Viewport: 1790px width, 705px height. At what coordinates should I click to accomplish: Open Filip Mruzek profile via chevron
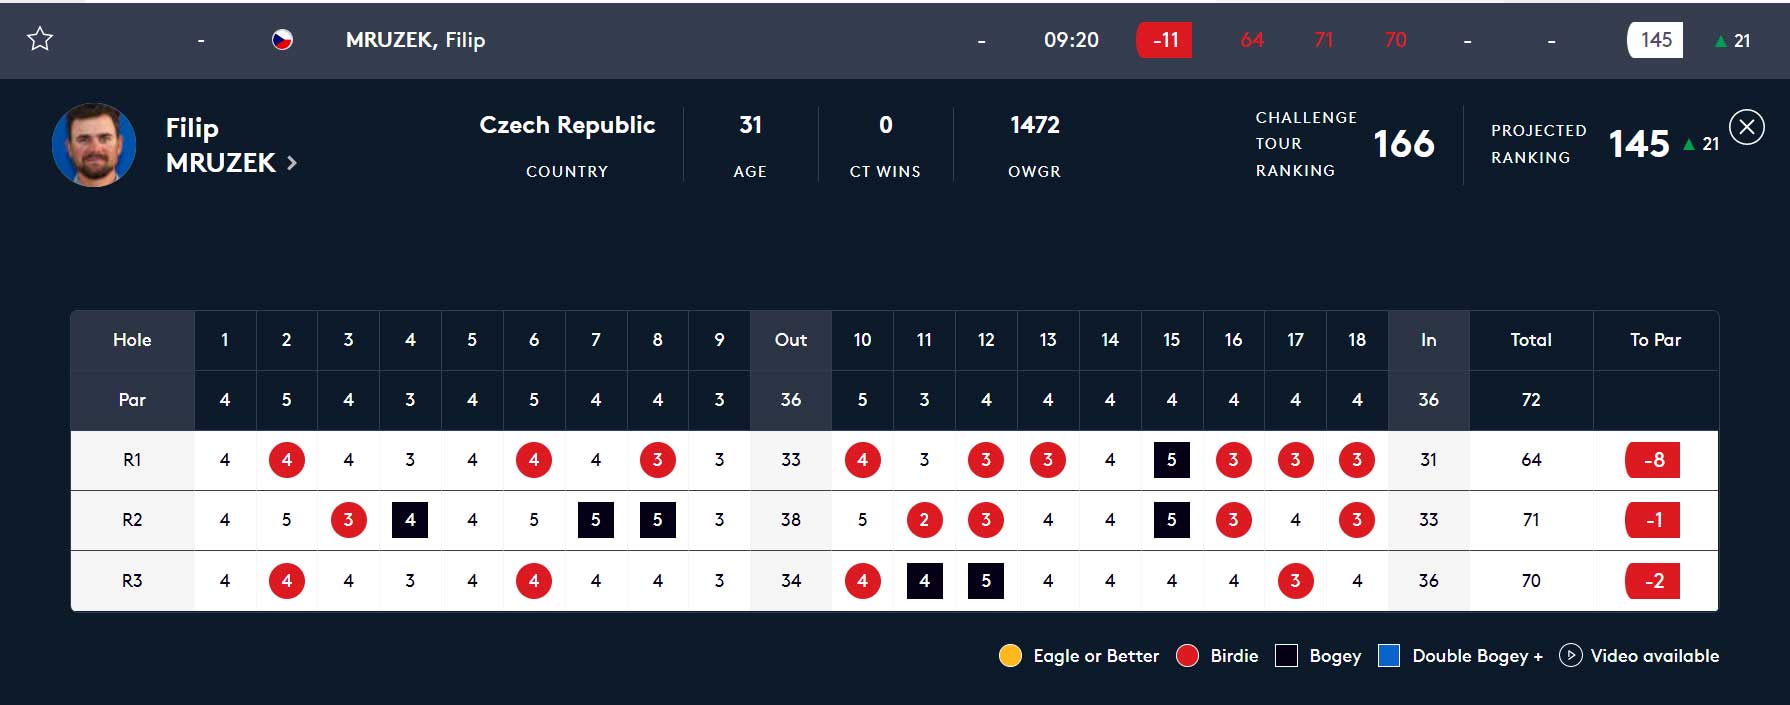coord(292,163)
